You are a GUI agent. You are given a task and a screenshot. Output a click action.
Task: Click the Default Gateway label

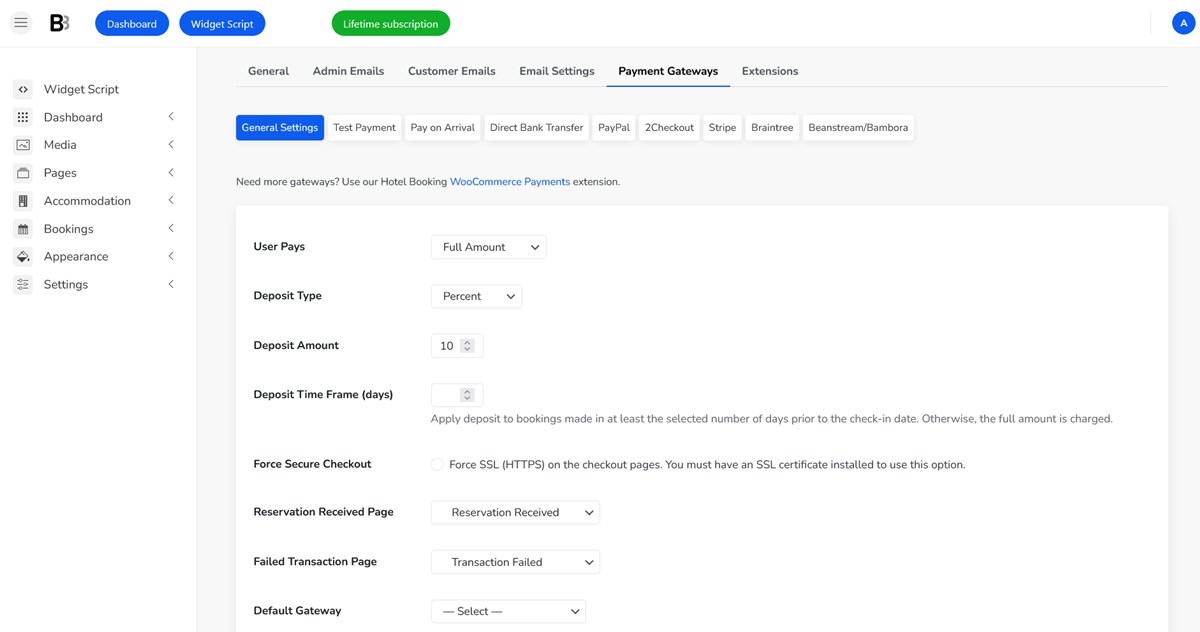297,611
